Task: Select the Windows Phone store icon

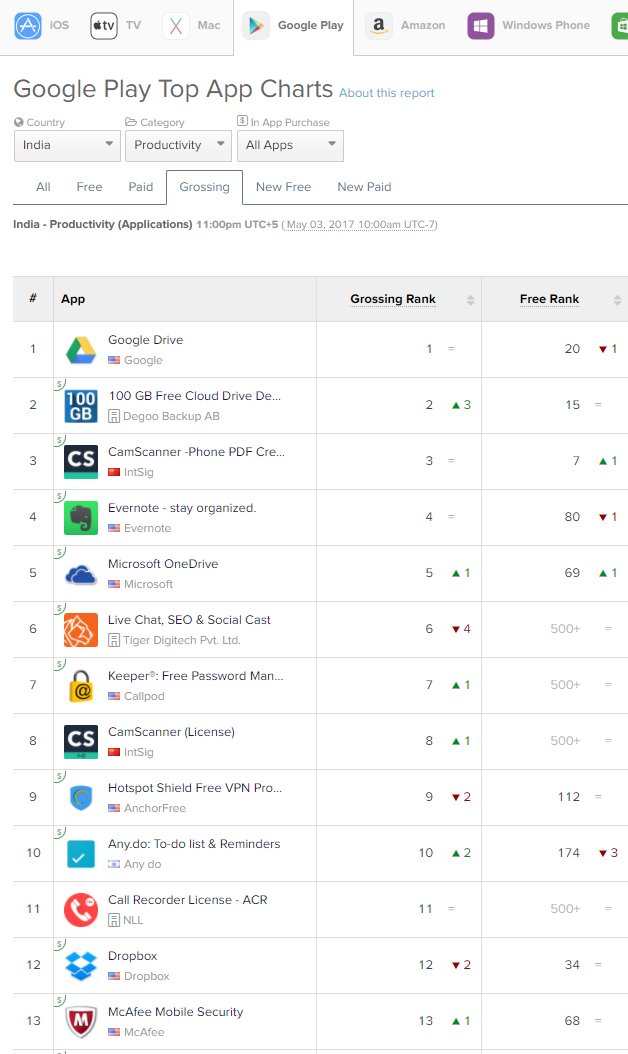Action: click(480, 26)
